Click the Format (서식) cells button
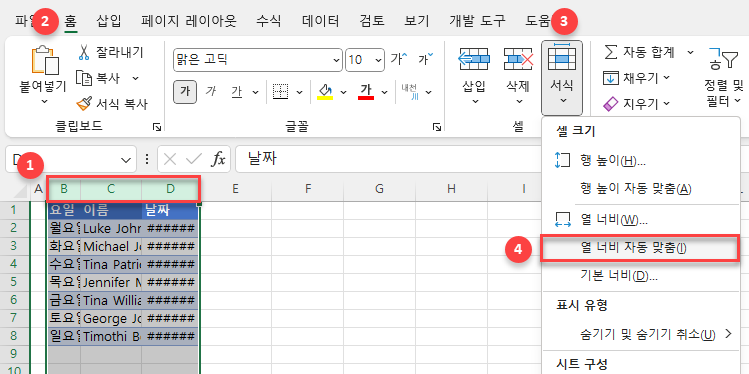The image size is (749, 374). pyautogui.click(x=562, y=78)
